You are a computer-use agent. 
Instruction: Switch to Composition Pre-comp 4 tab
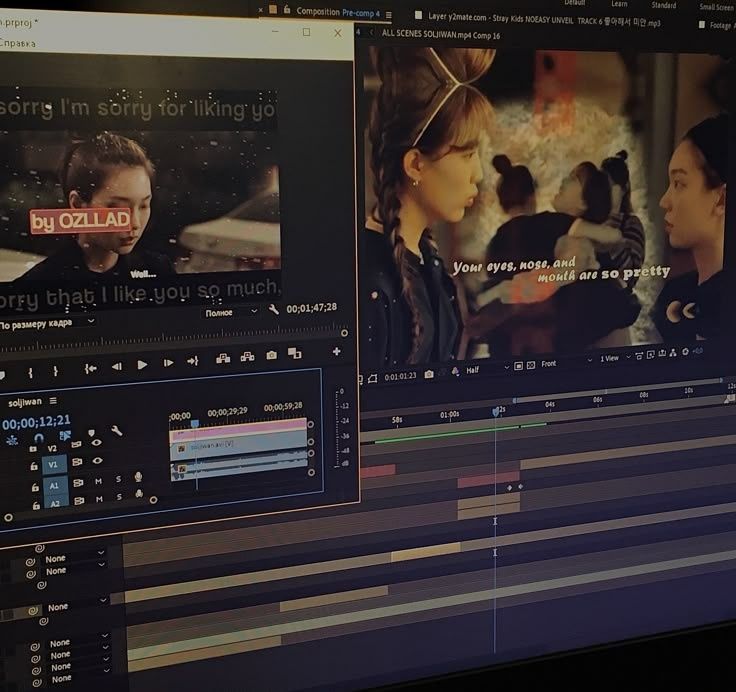[337, 12]
